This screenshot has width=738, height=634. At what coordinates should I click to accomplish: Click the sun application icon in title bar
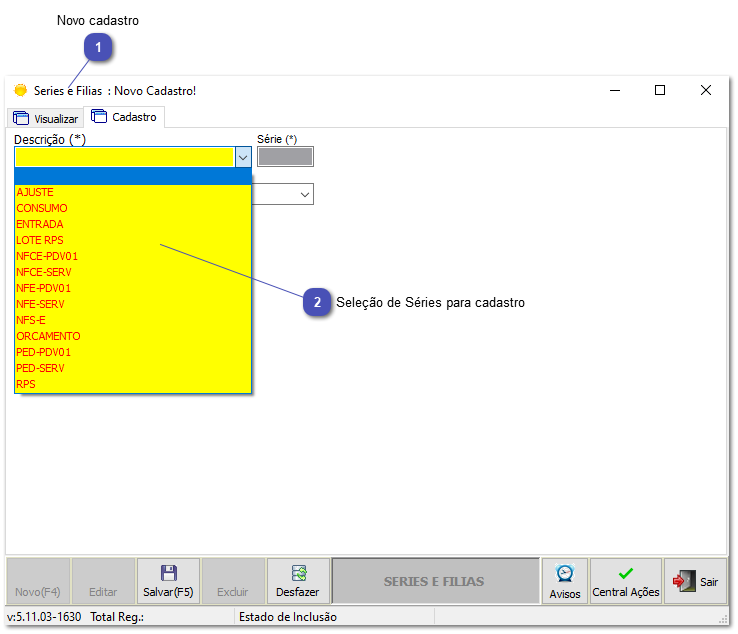point(21,90)
